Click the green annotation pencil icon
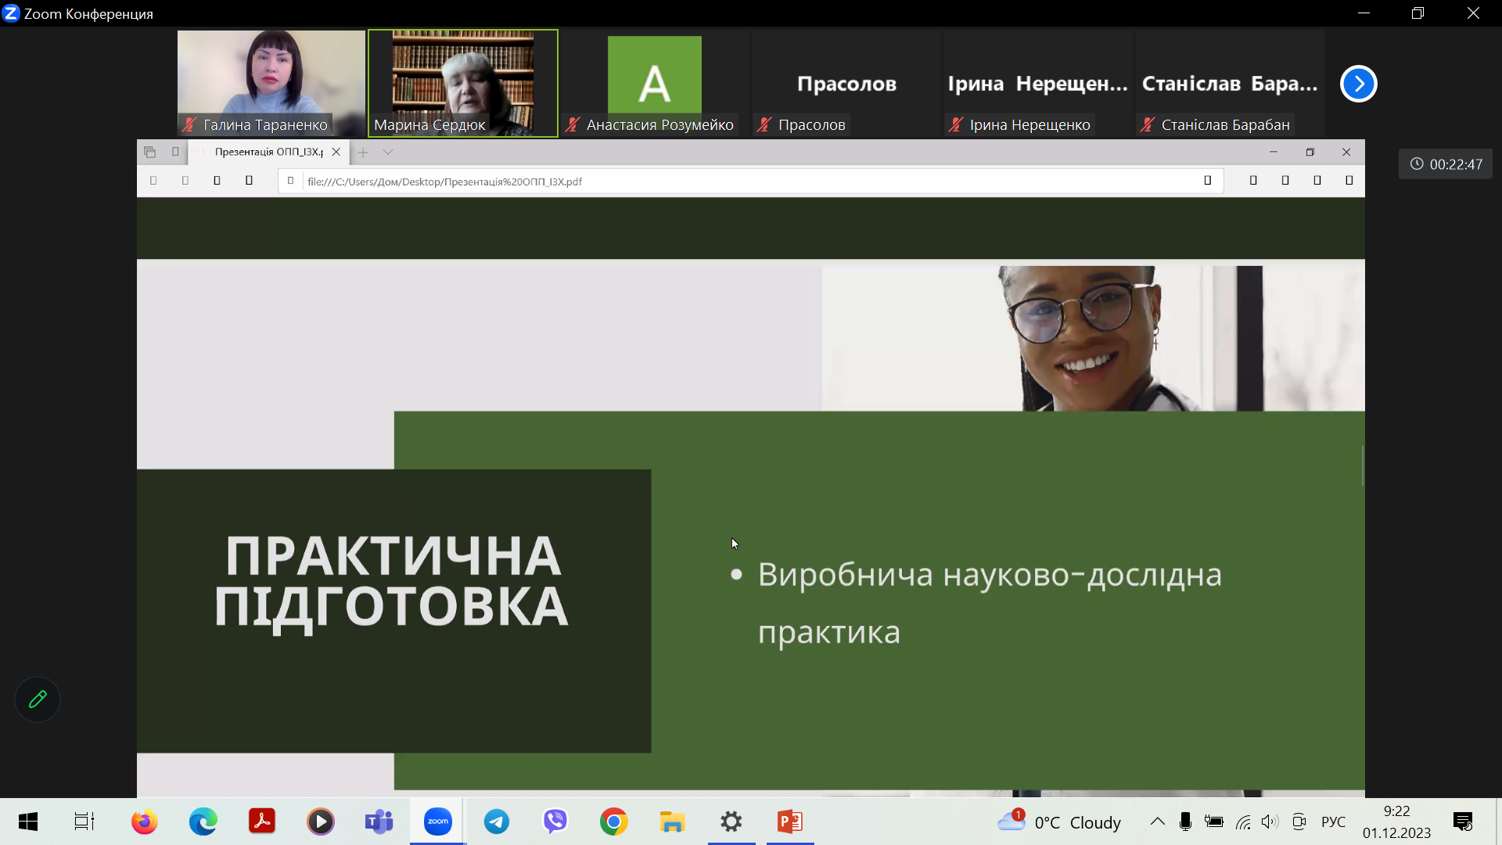 pos(38,699)
